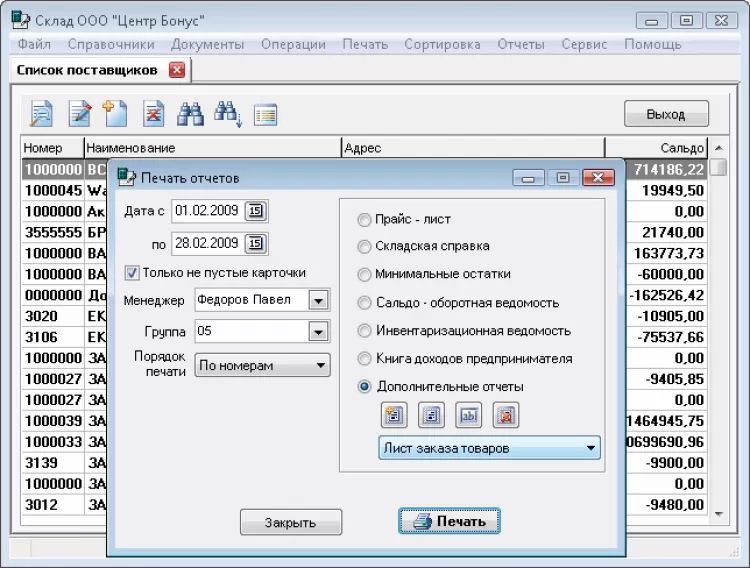
Task: Open the 'Группа' dropdown arrow
Action: click(318, 331)
